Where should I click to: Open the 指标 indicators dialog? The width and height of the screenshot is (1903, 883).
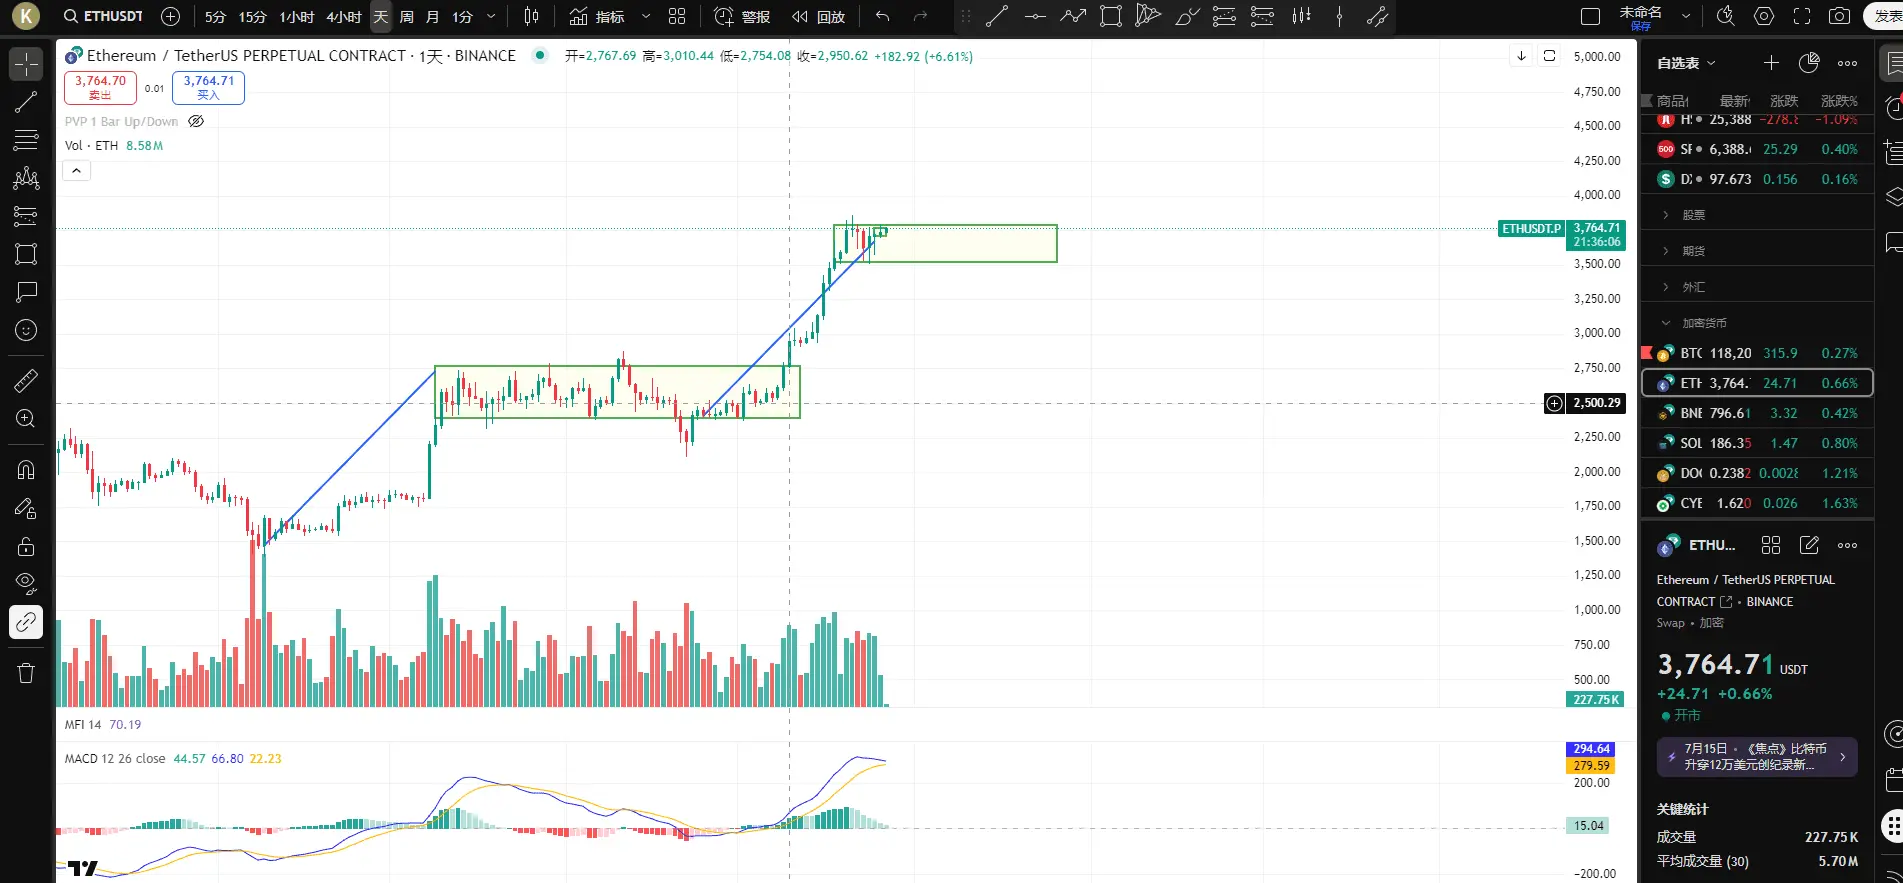coord(597,17)
